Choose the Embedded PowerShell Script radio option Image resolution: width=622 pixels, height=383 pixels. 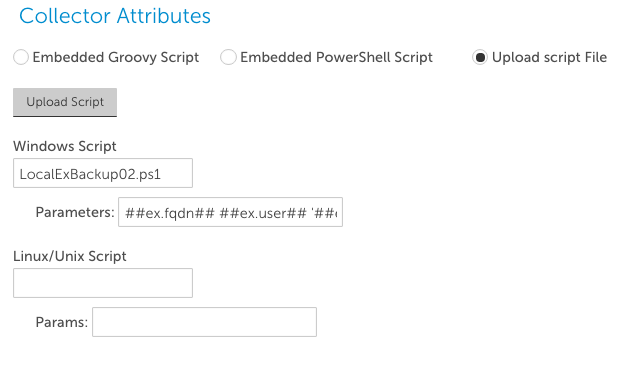pyautogui.click(x=228, y=57)
